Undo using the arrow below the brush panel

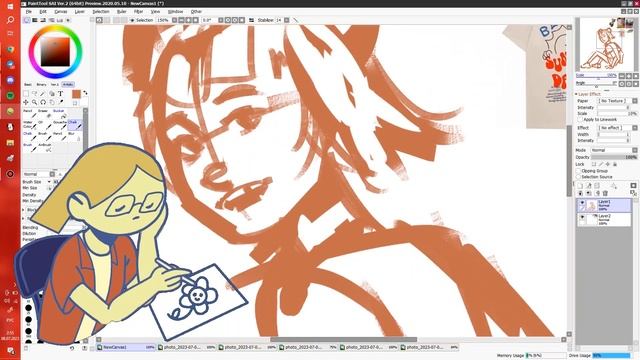point(72,348)
